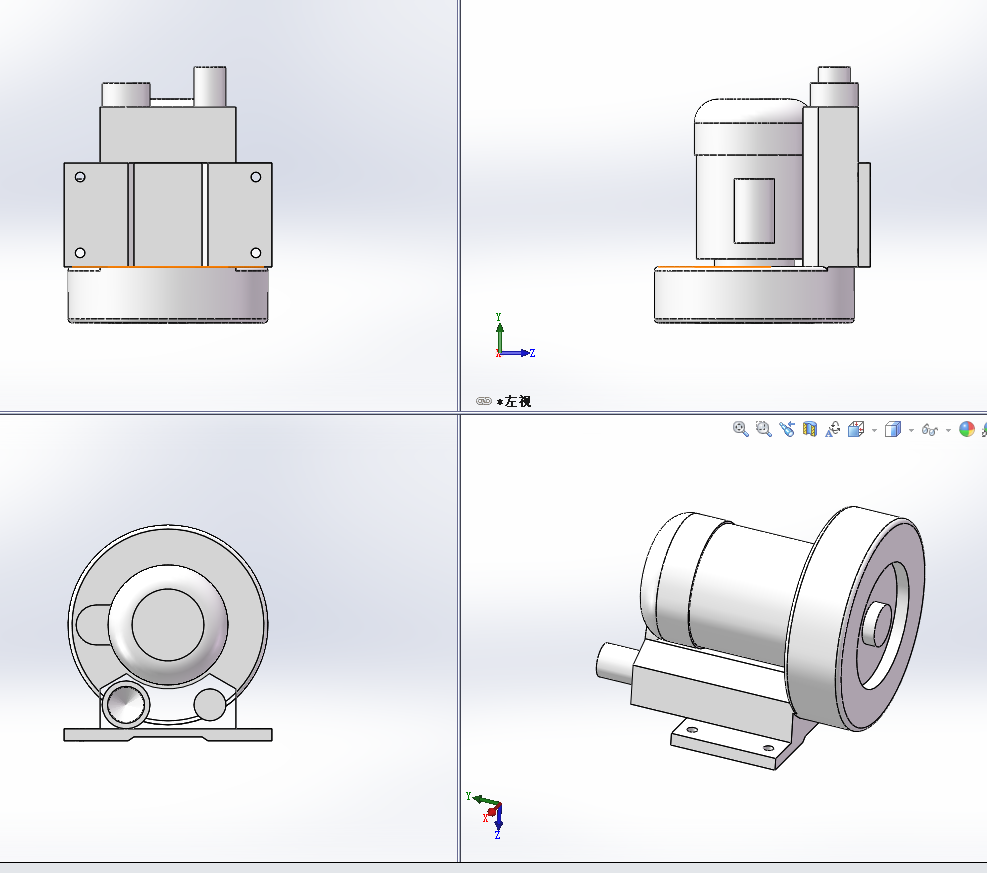Select the blower front view in bottom-left viewport
The image size is (987, 873).
168,633
